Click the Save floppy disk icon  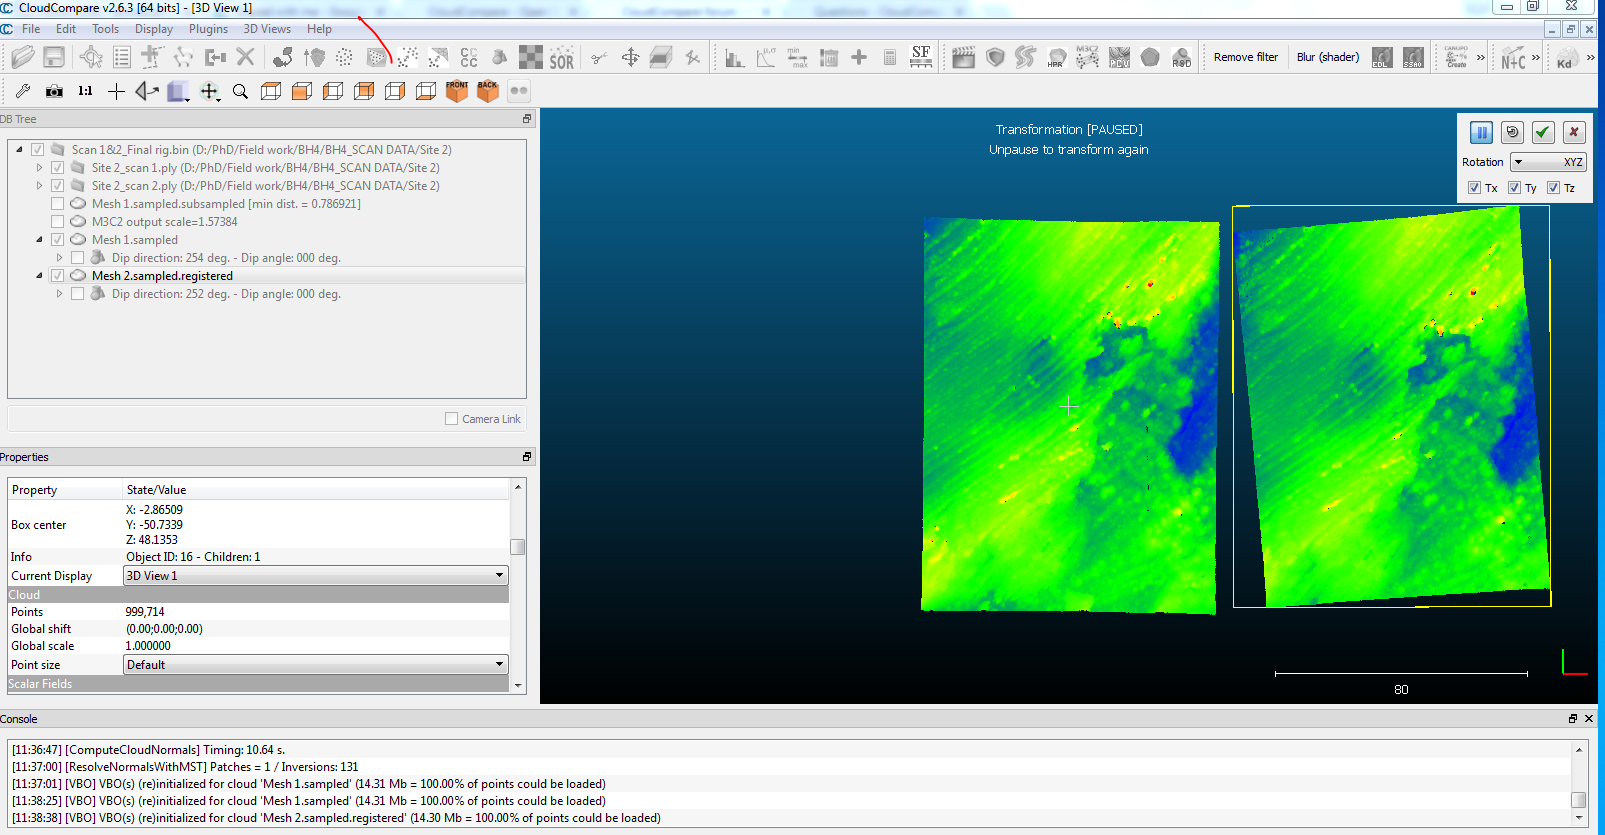tap(54, 57)
